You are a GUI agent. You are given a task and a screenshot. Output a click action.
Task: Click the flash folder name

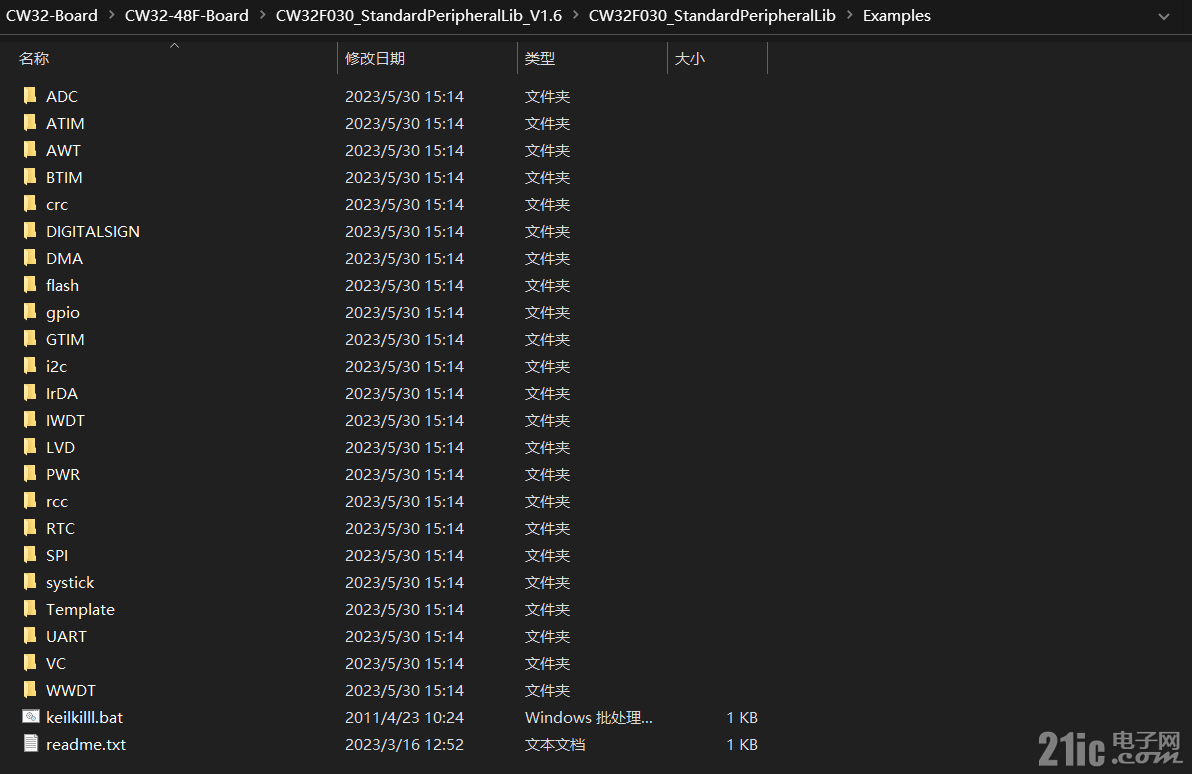pos(62,285)
